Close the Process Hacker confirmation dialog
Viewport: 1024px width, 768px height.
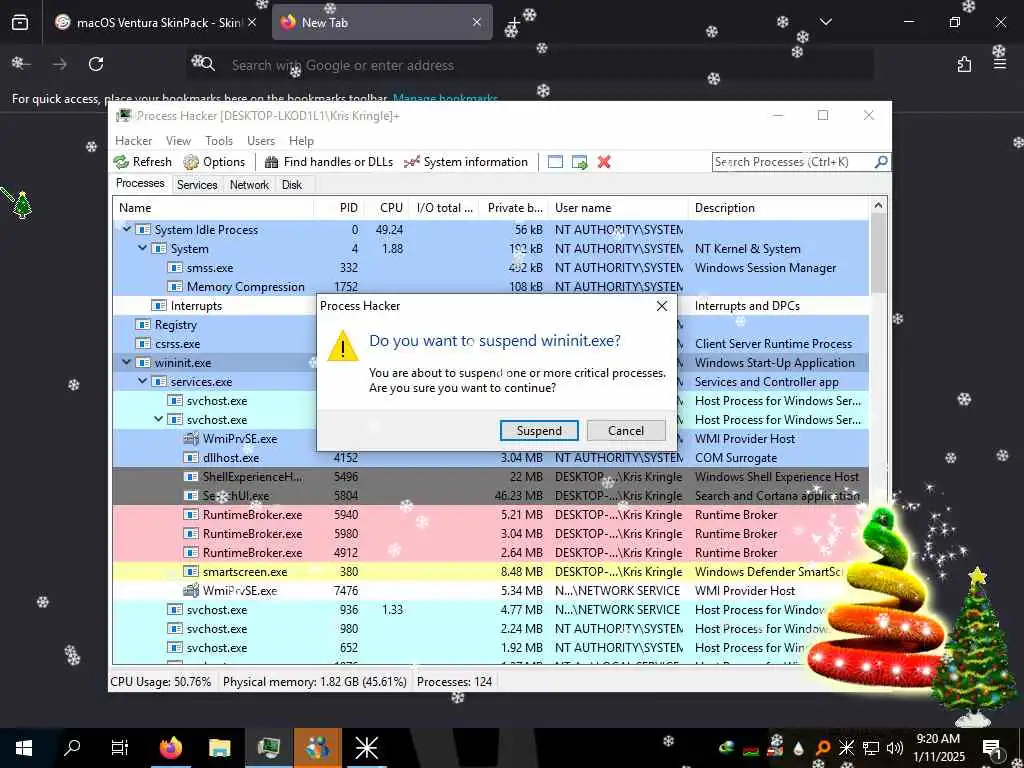coord(662,306)
